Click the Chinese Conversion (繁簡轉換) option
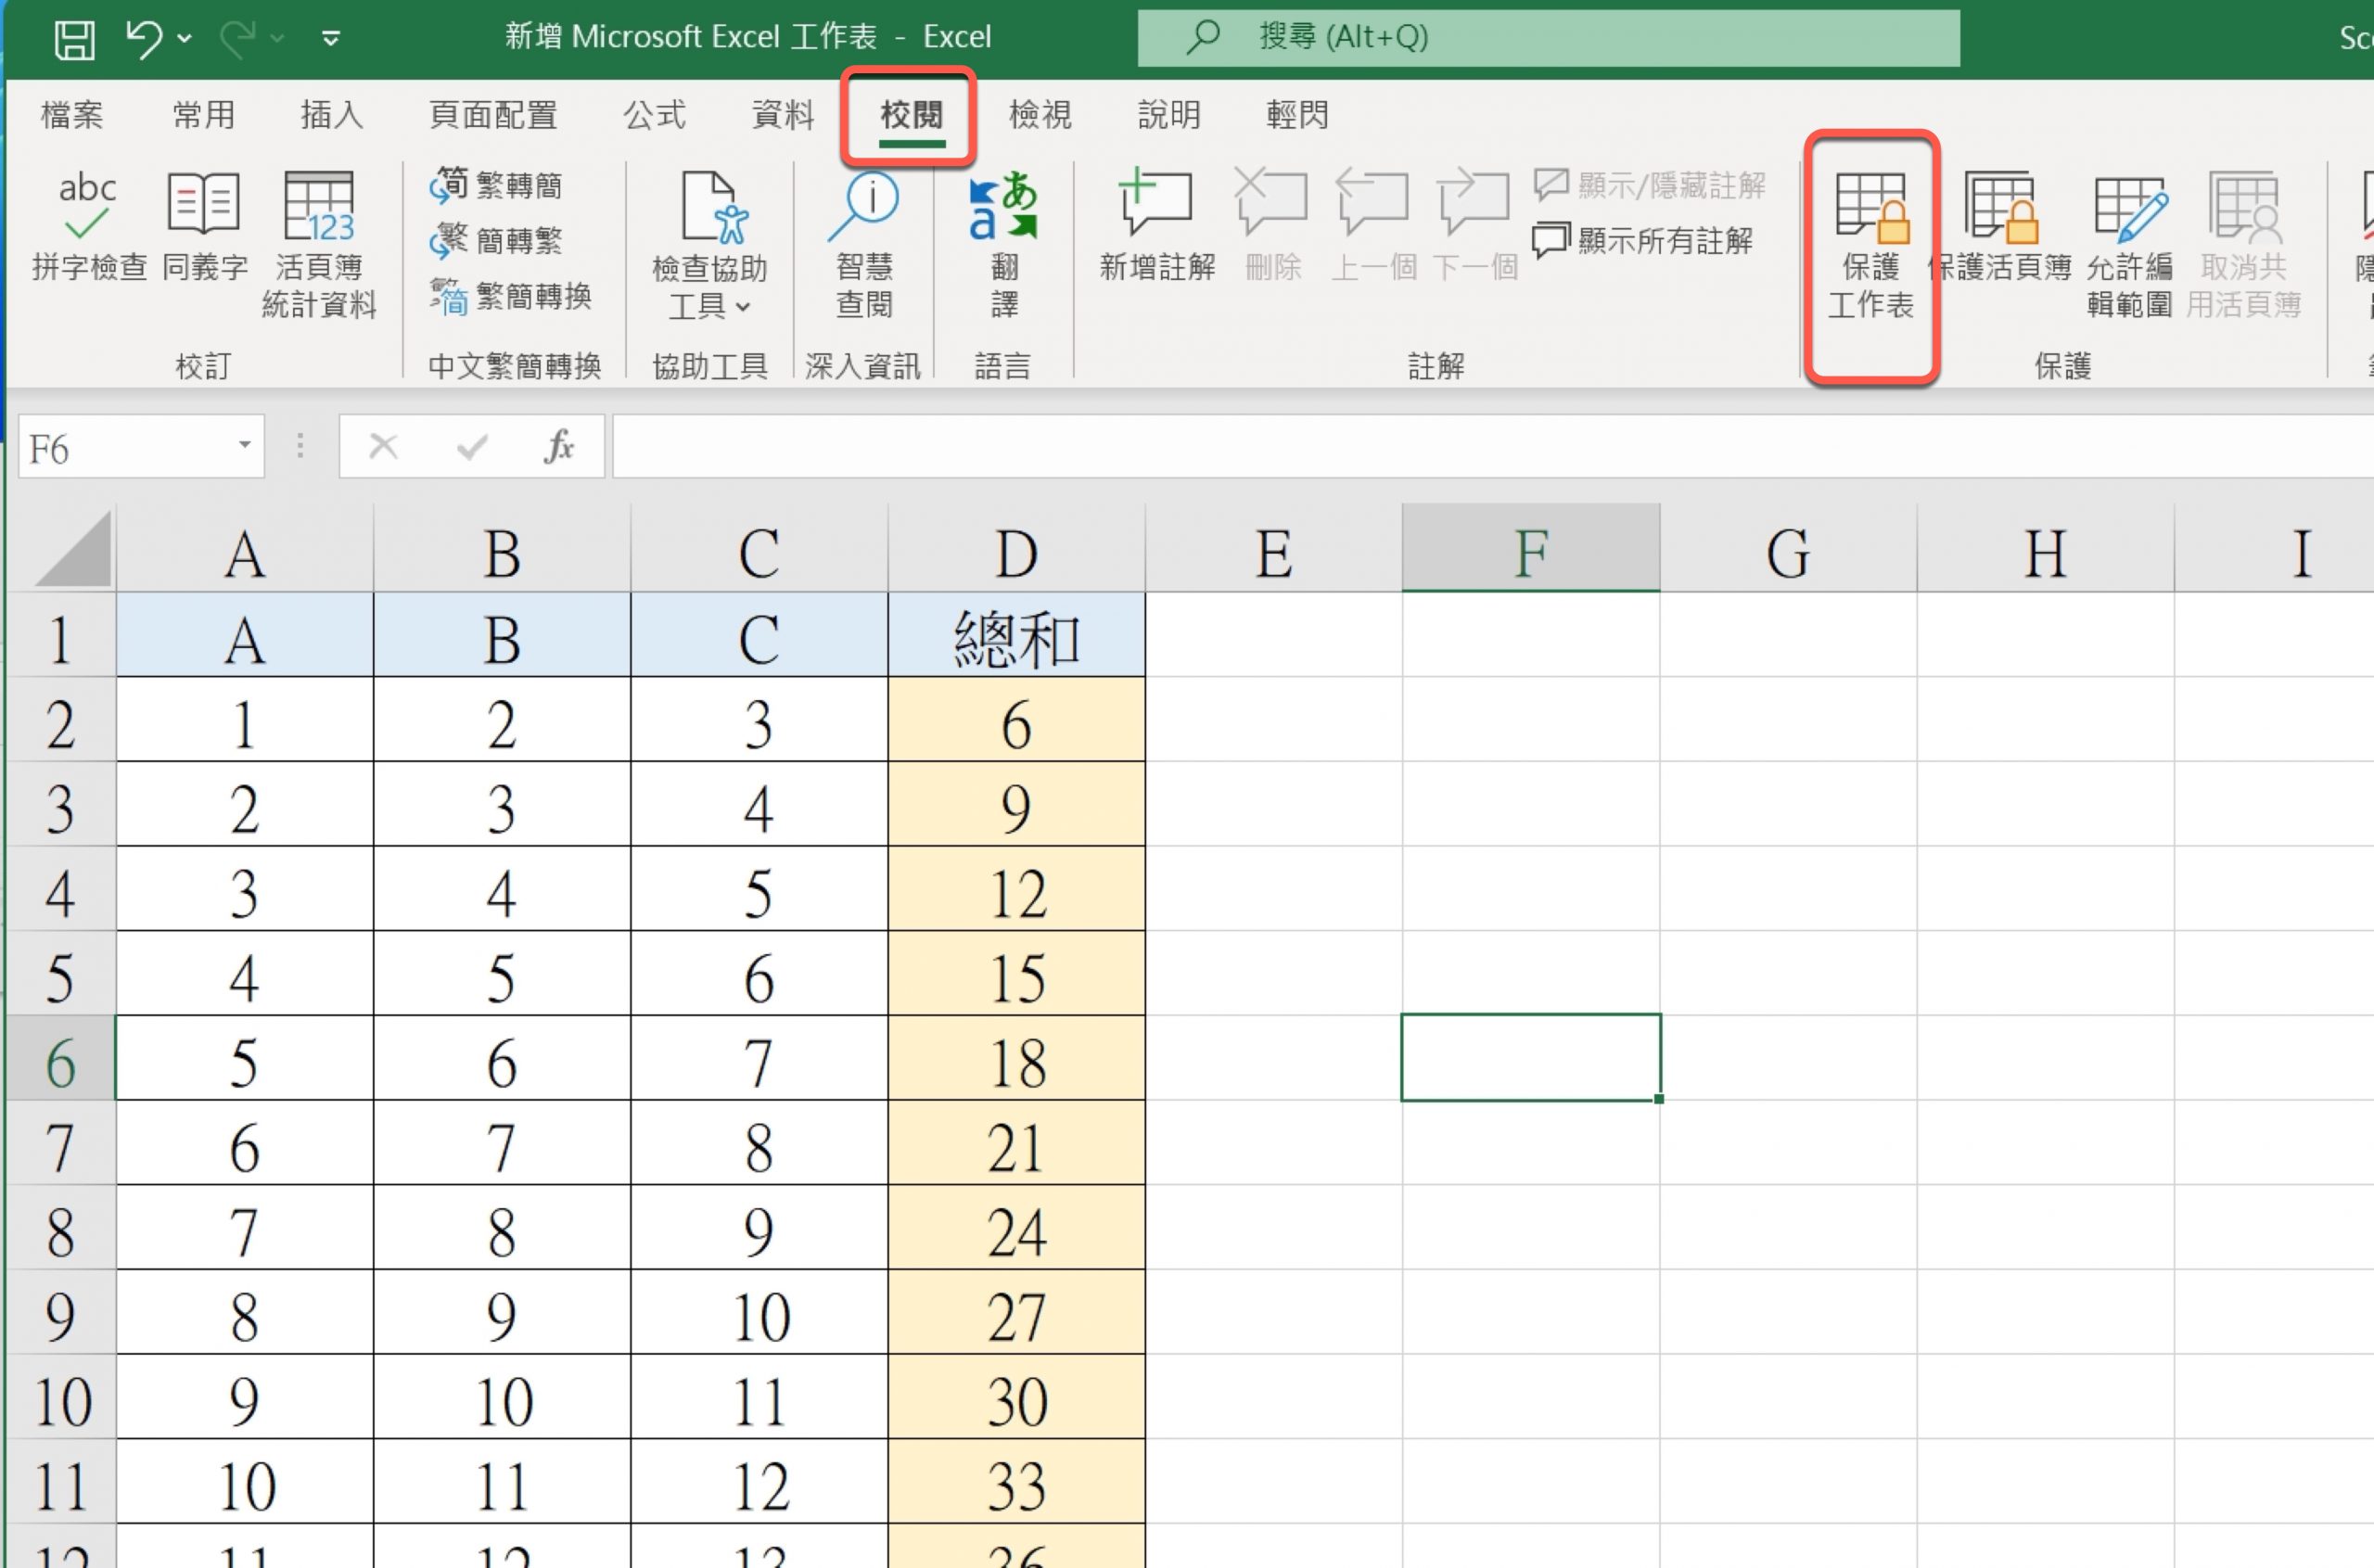 tap(511, 296)
